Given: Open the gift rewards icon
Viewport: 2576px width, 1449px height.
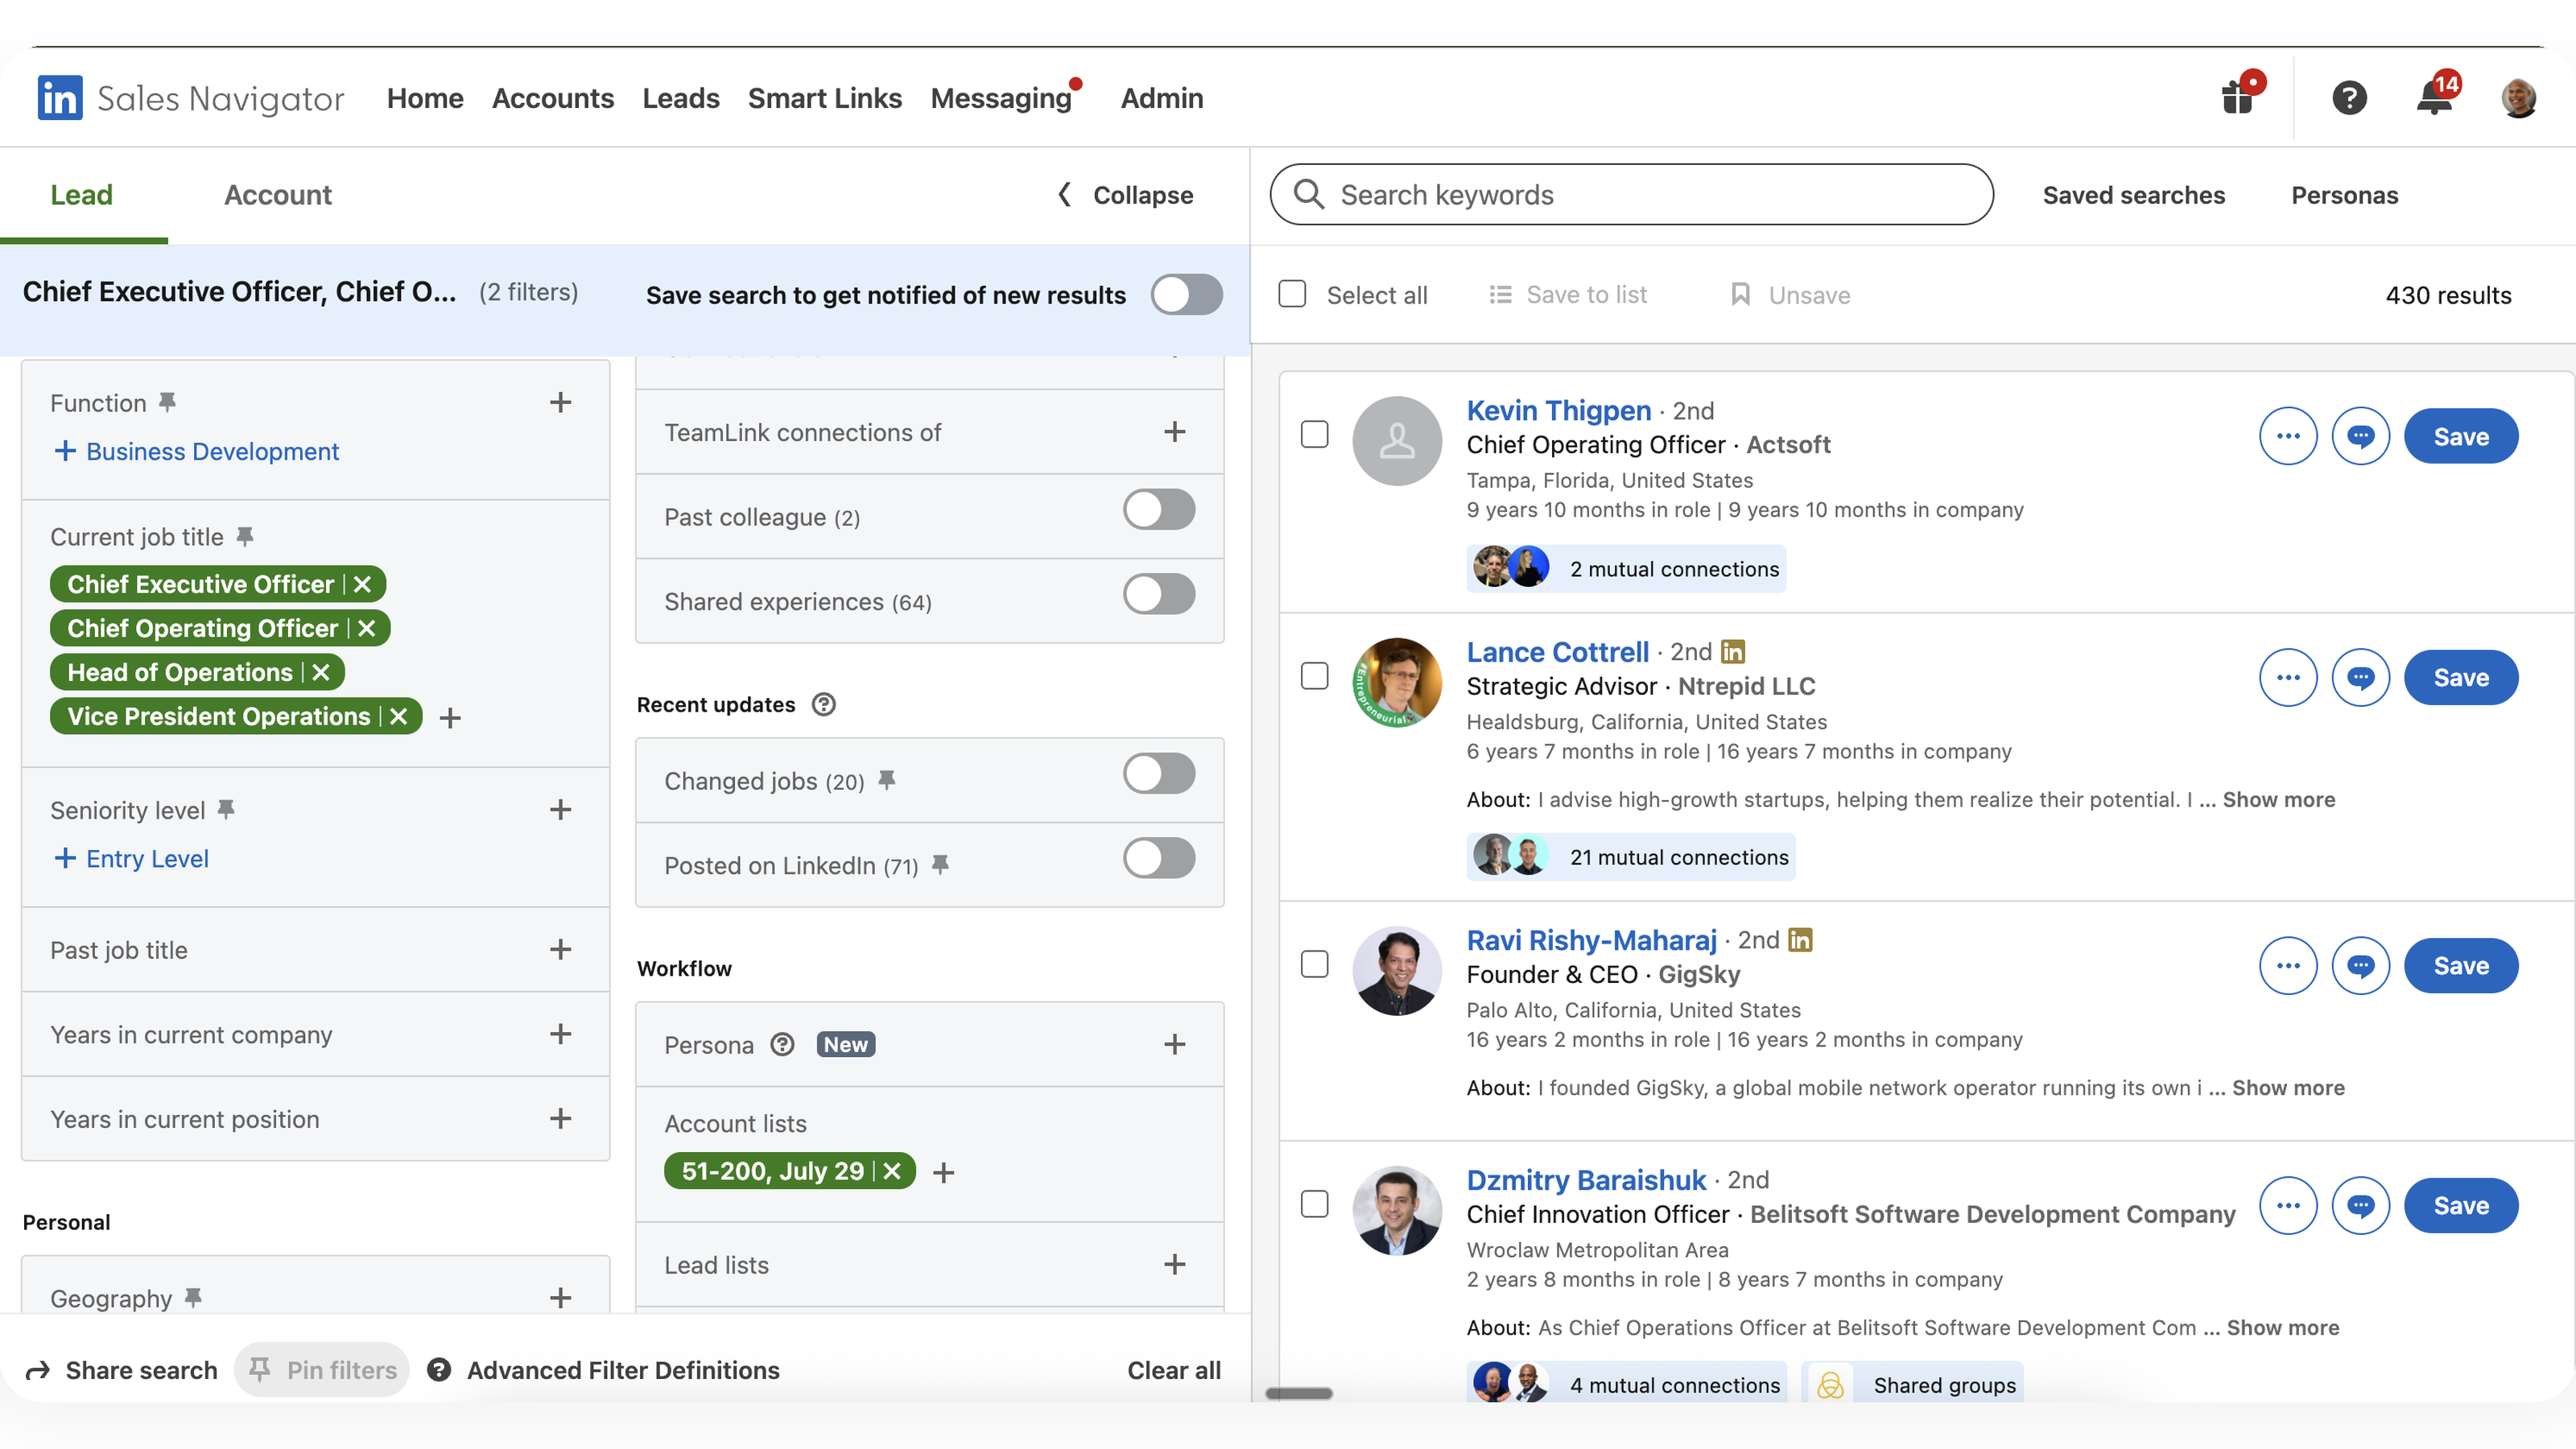Looking at the screenshot, I should tap(2238, 97).
